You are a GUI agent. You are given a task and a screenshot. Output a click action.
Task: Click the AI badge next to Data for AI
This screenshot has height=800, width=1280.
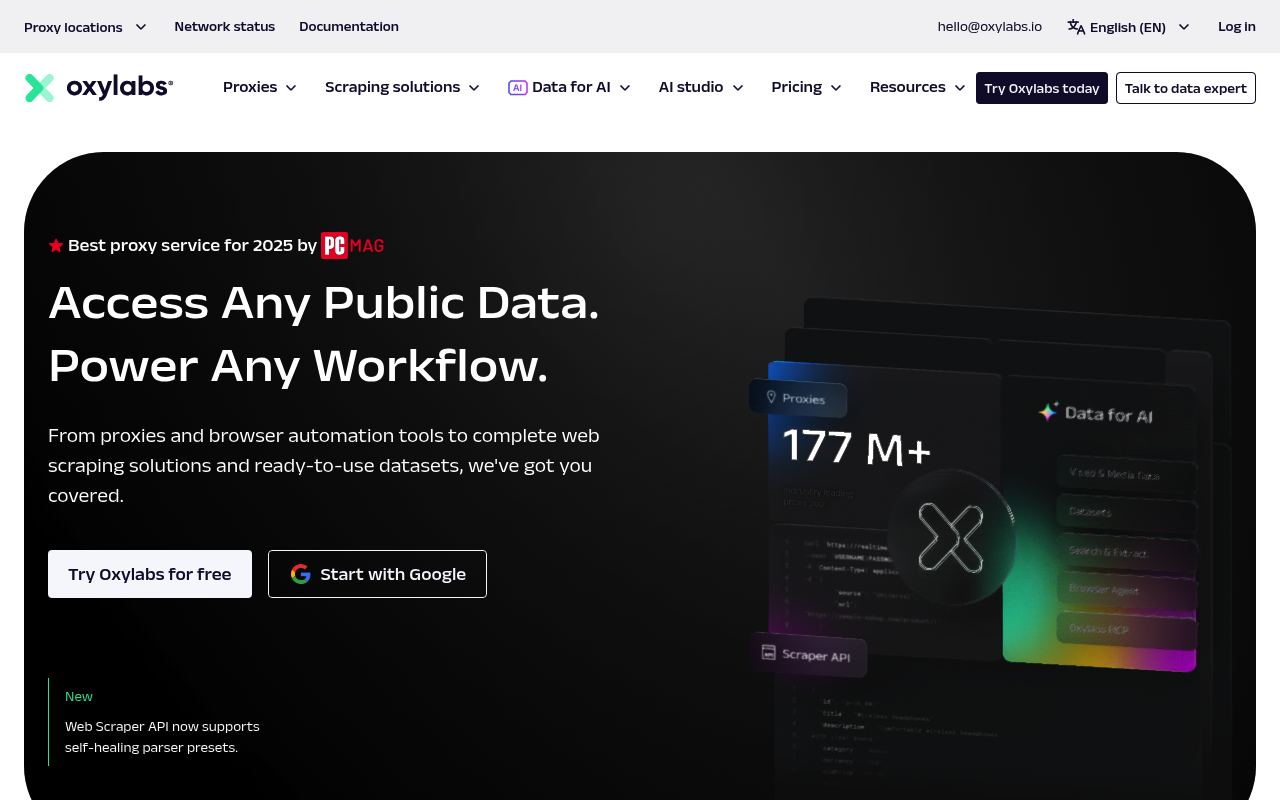pyautogui.click(x=517, y=87)
